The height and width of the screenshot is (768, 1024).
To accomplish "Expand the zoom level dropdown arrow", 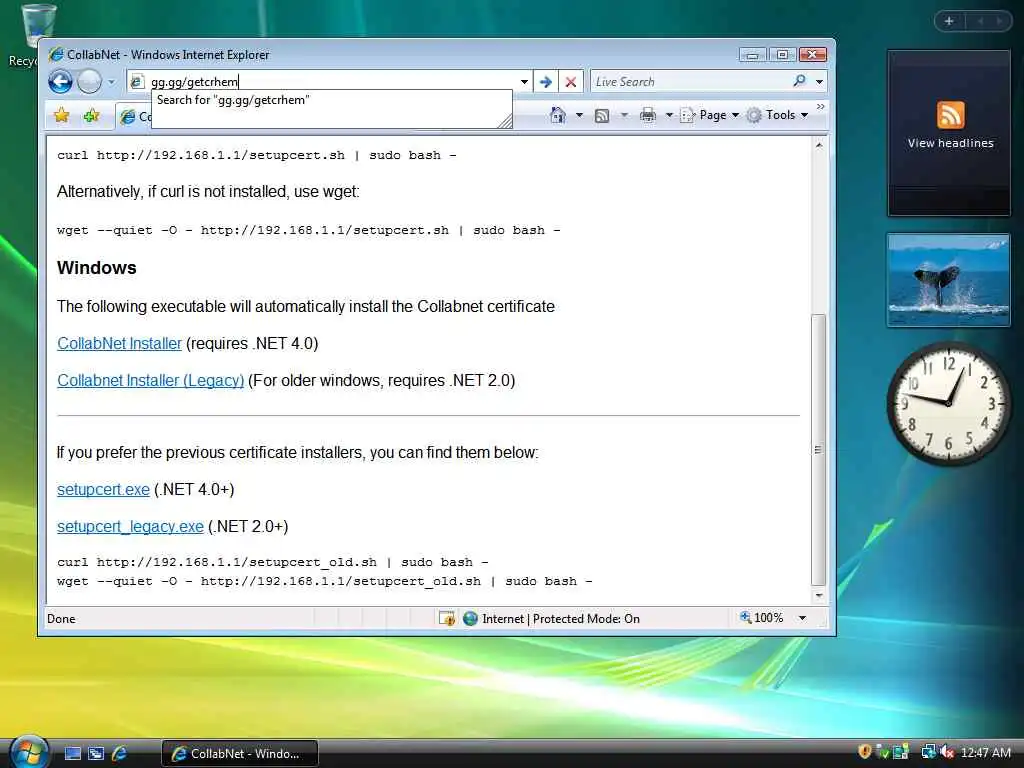I will pos(803,618).
